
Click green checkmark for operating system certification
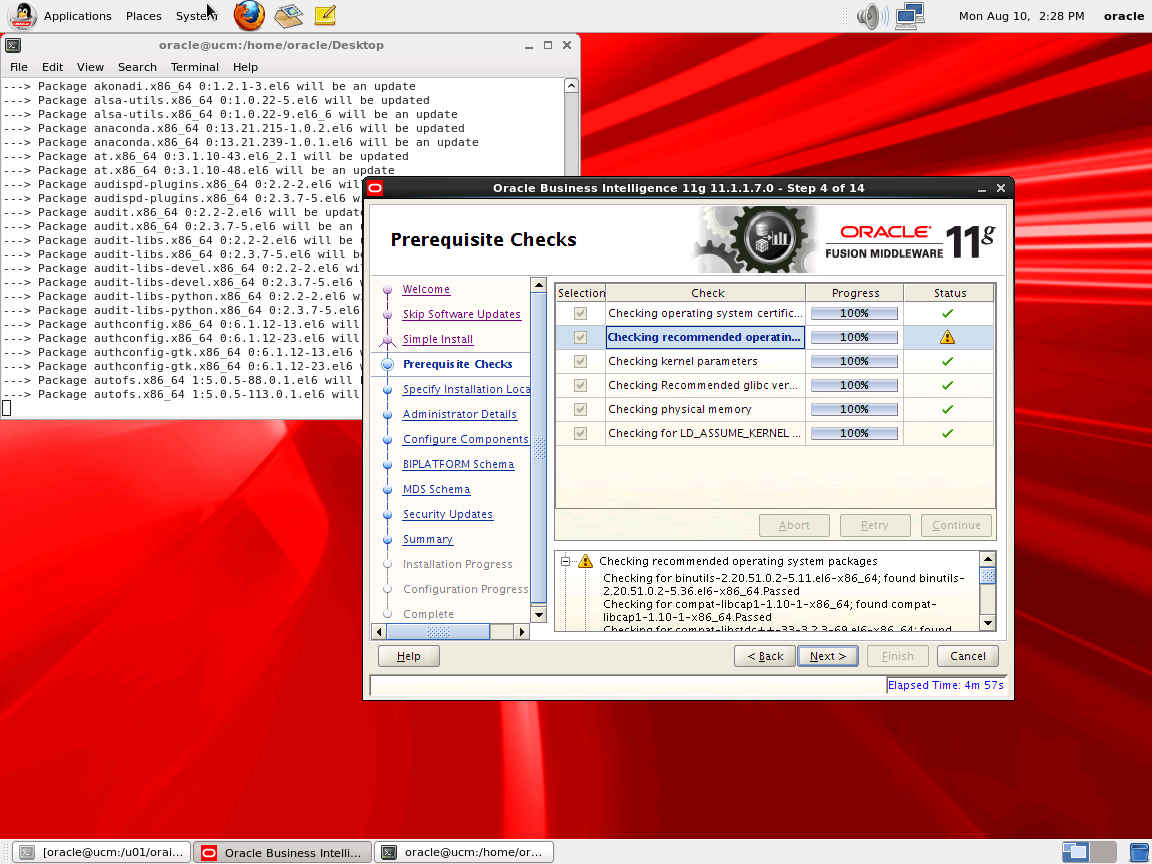tap(947, 314)
